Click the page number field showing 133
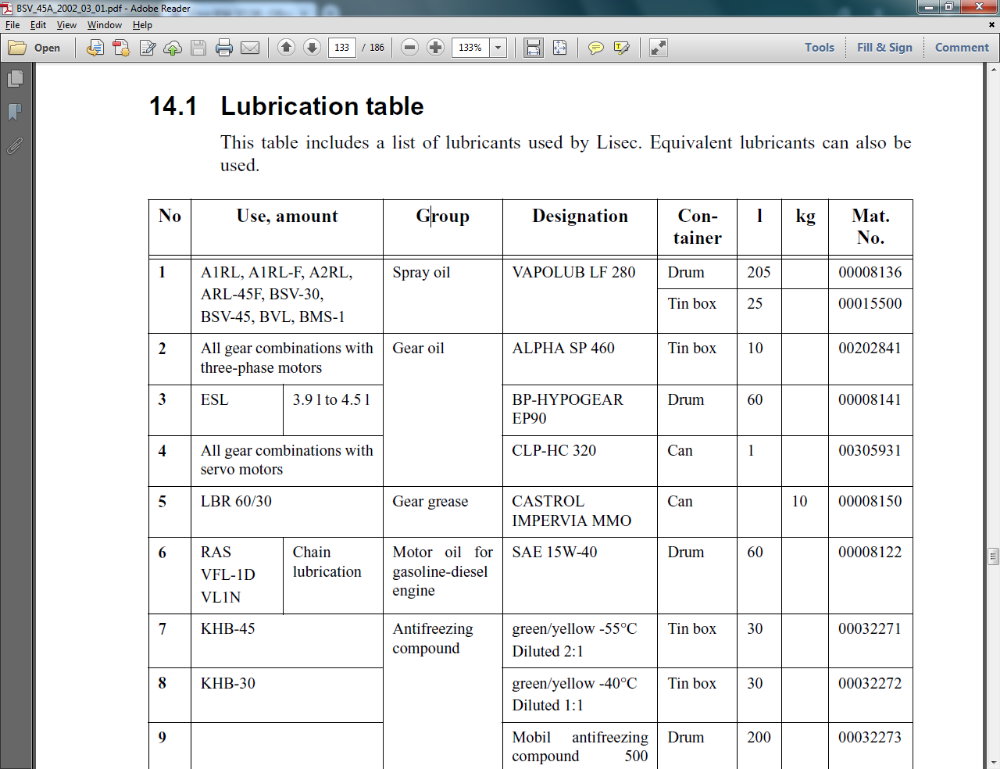This screenshot has width=1000, height=769. 341,48
